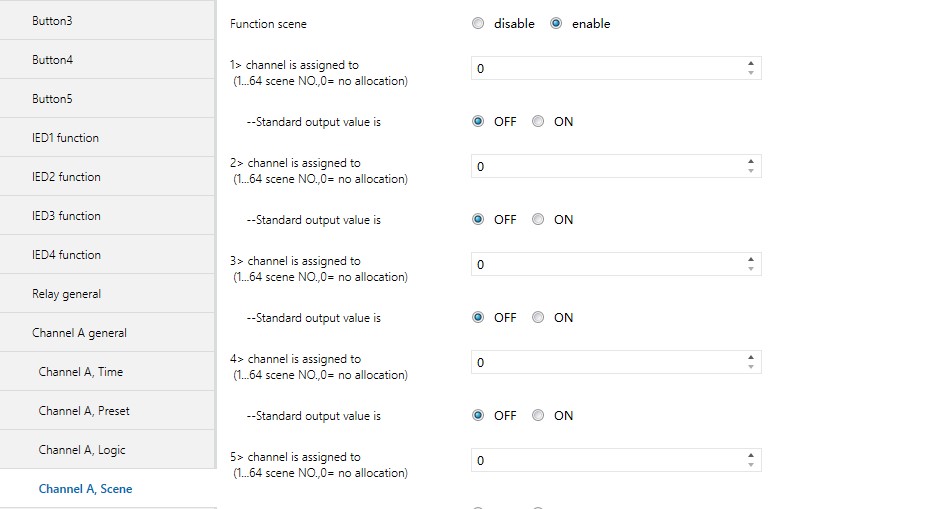The height and width of the screenshot is (509, 937).
Task: Click the 1> channel scene number field
Action: pos(606,68)
